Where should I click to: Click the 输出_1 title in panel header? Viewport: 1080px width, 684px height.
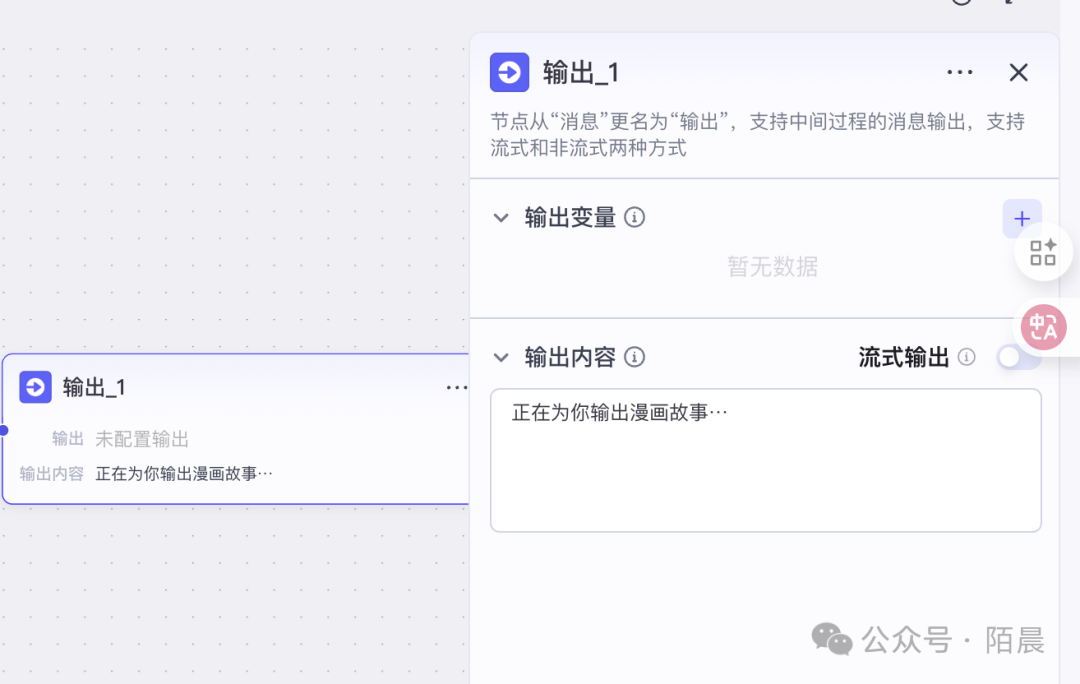581,72
